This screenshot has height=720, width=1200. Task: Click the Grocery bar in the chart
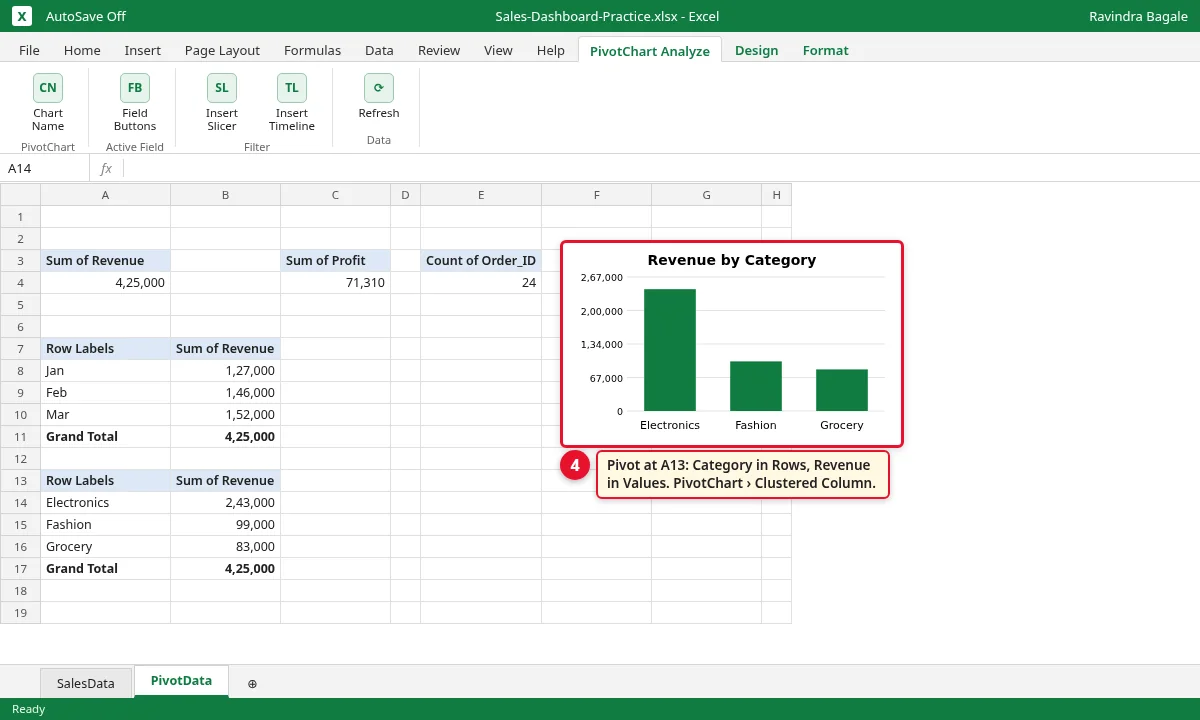(842, 390)
